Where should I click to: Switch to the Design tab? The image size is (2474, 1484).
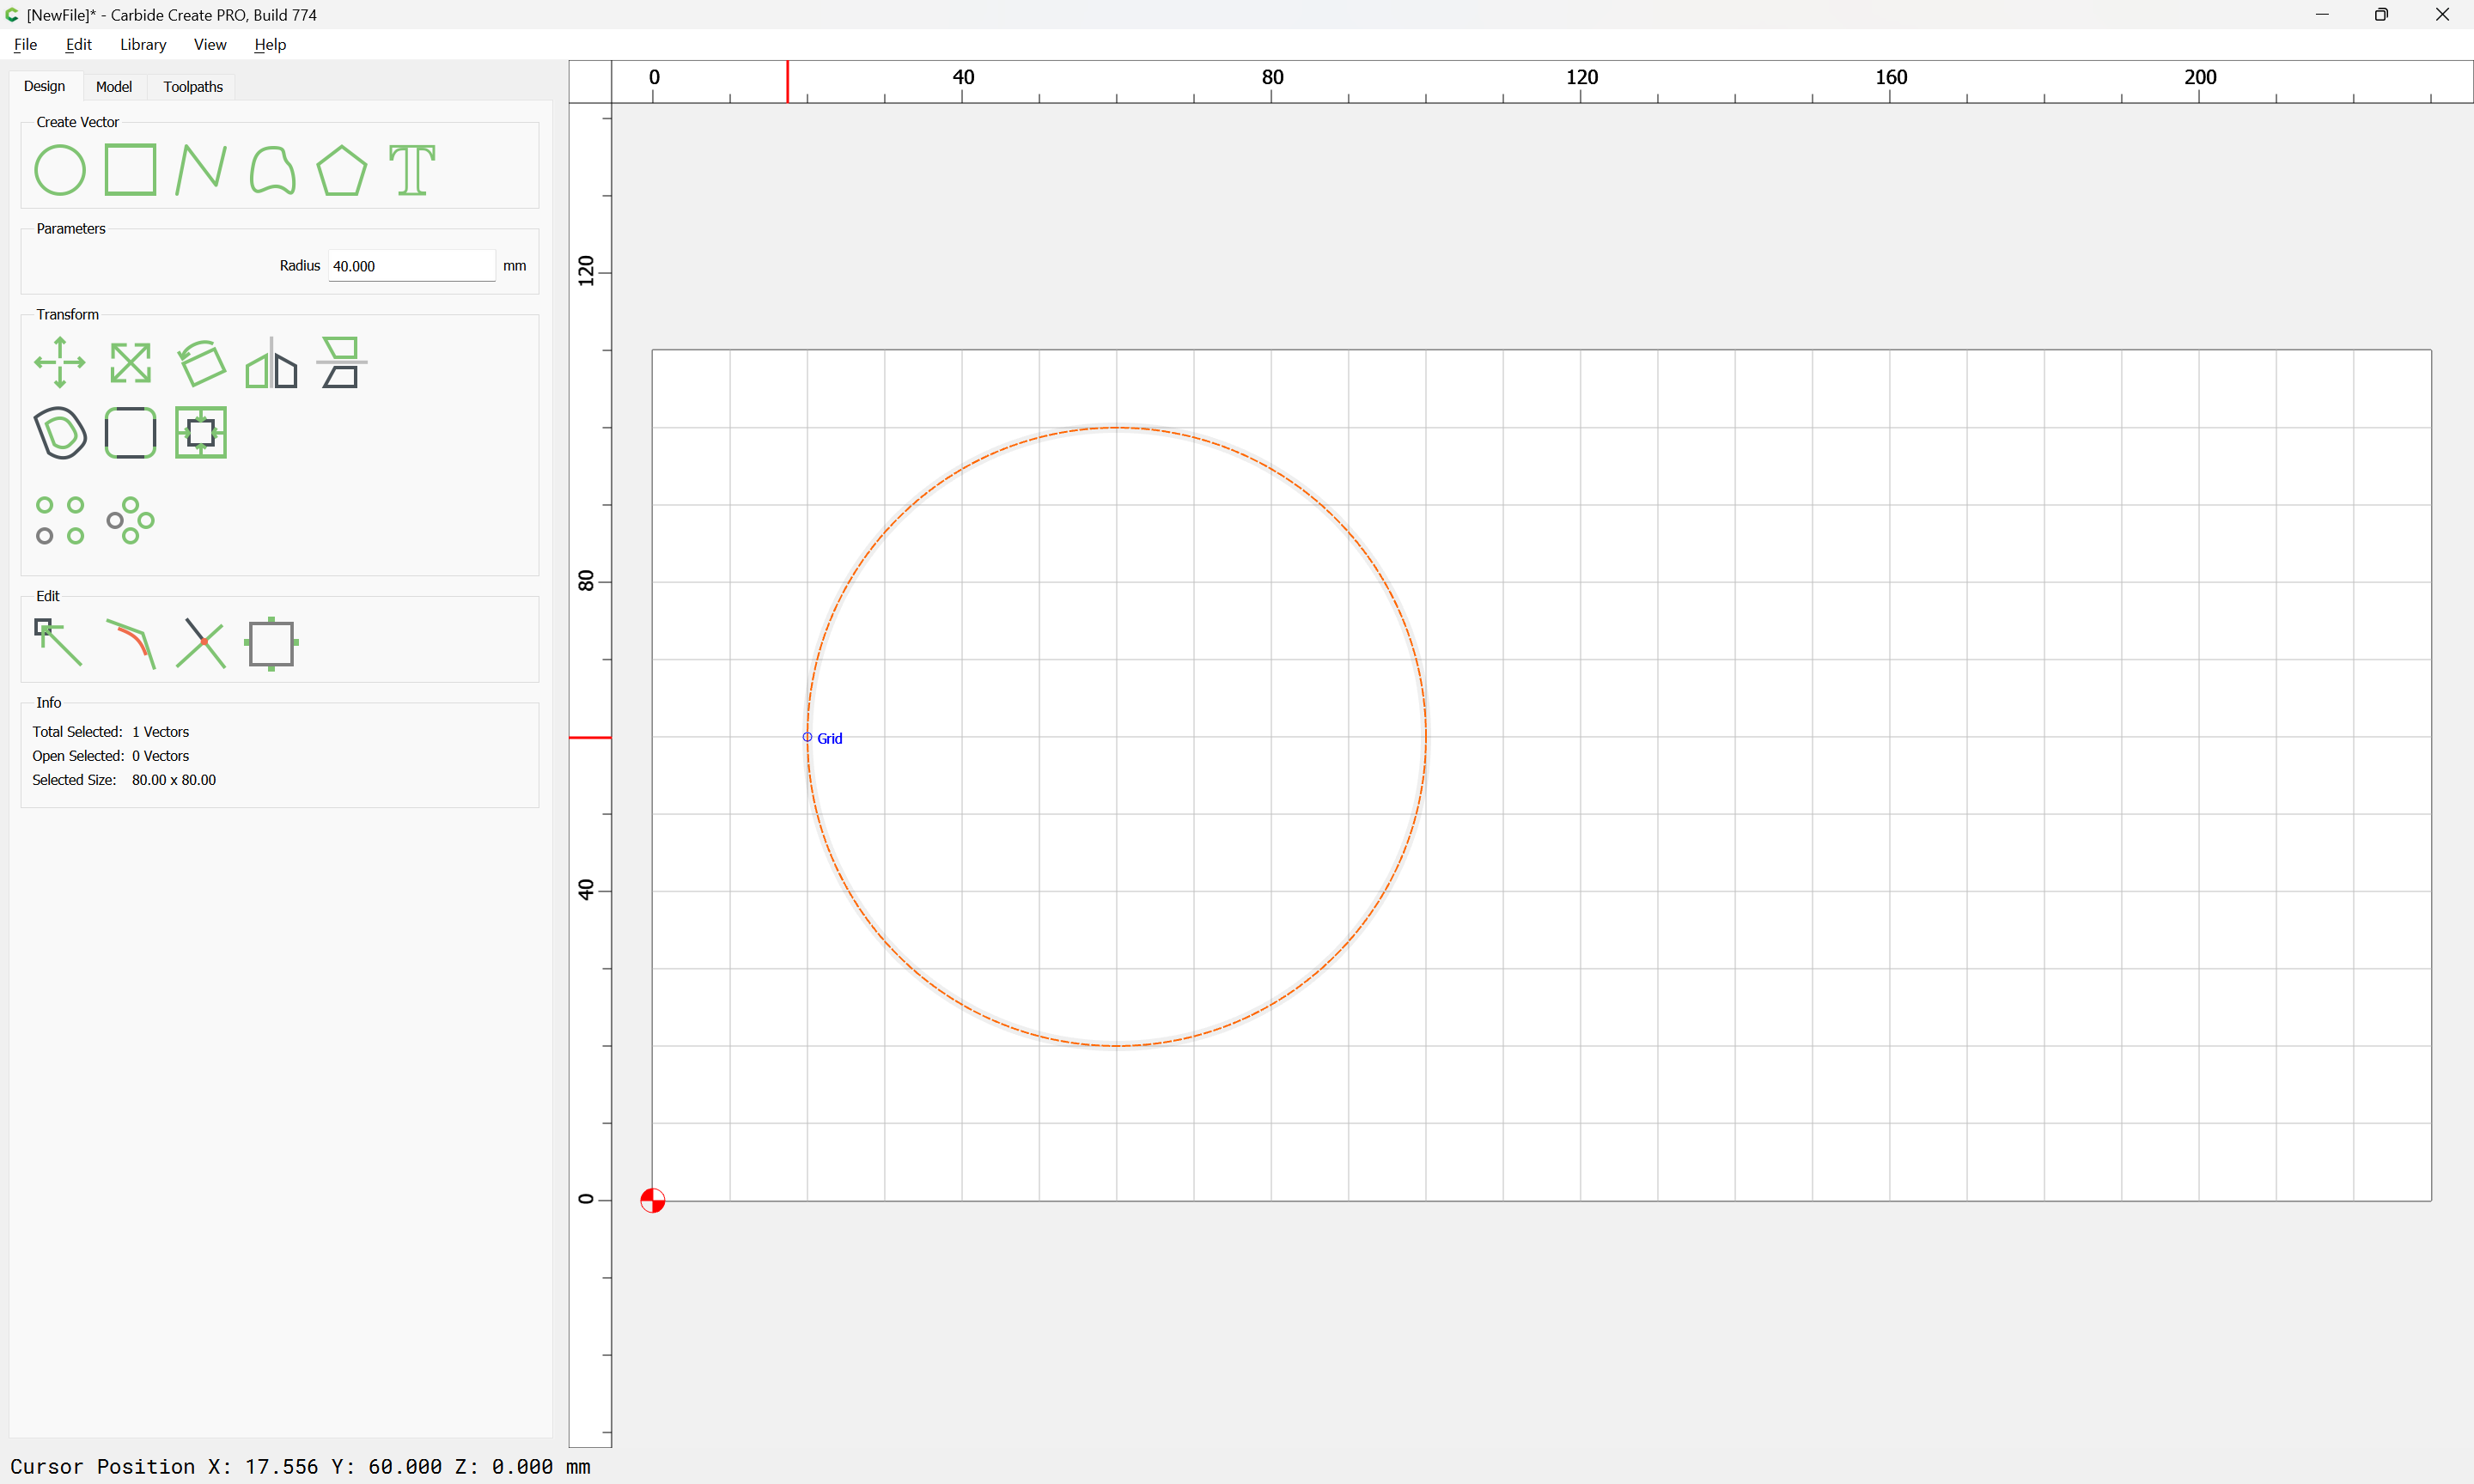[x=45, y=86]
